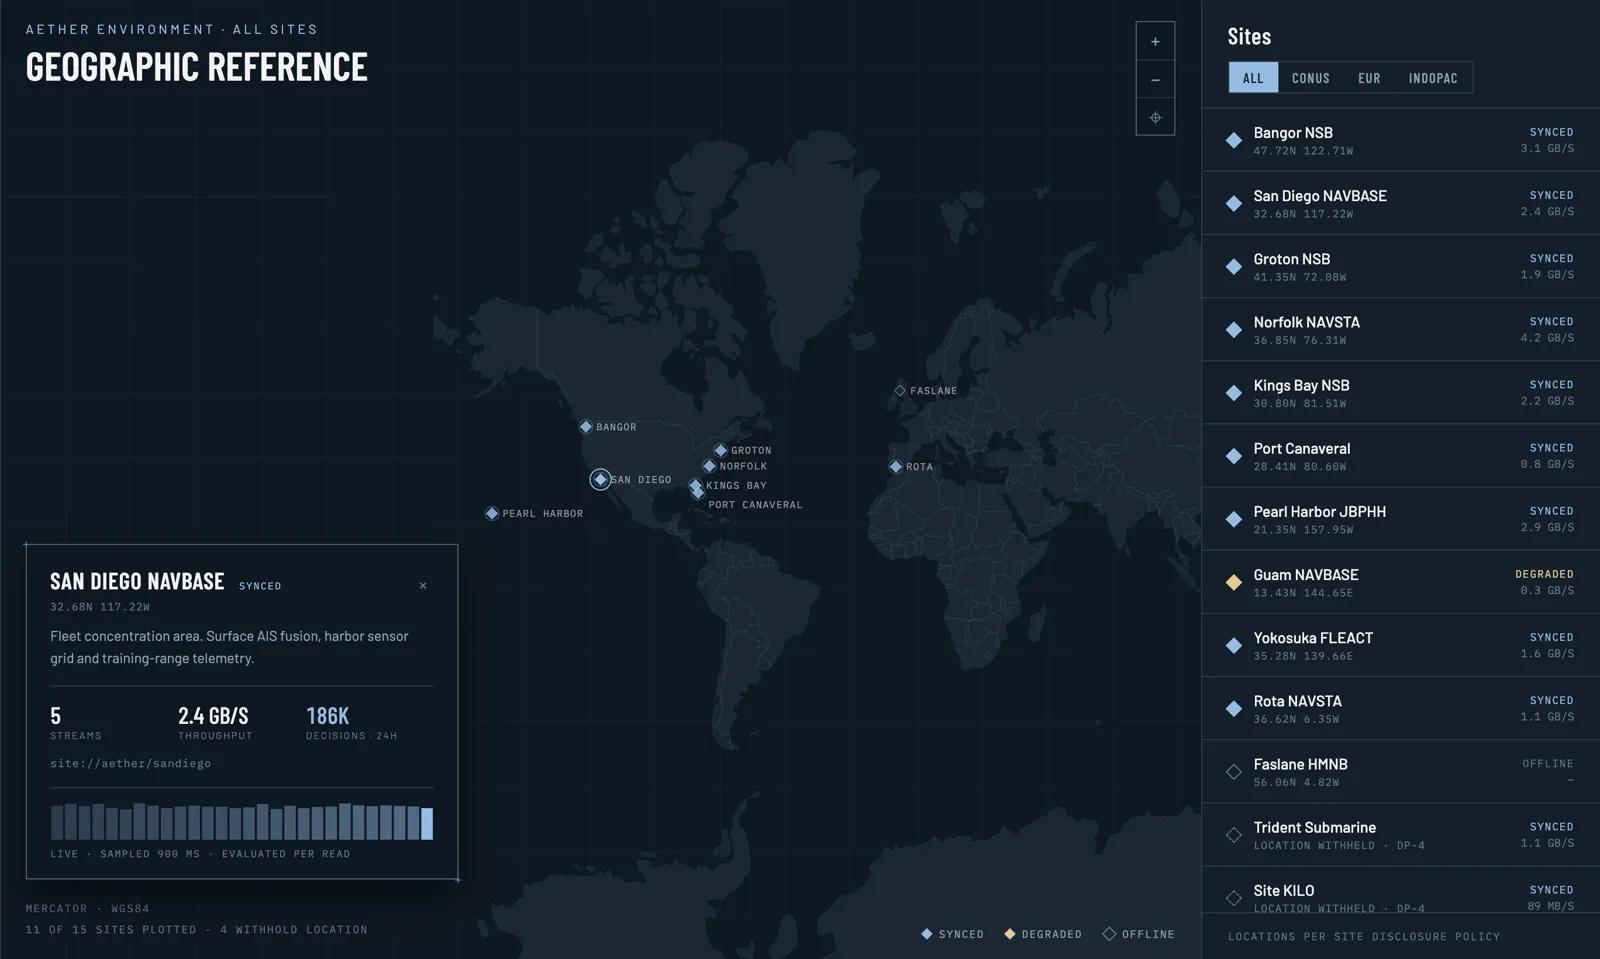Filter sites by EUR tab
Viewport: 1600px width, 959px height.
[x=1369, y=78]
